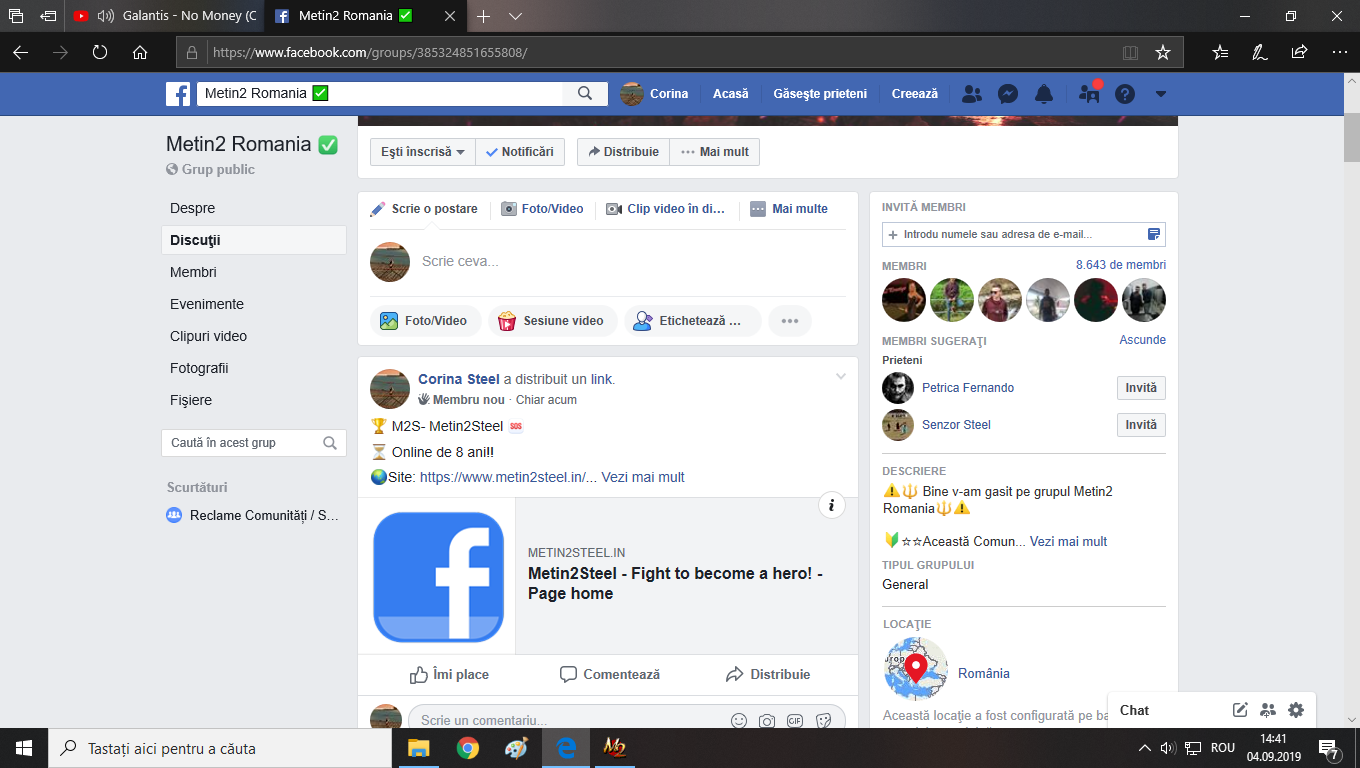This screenshot has width=1360, height=768.
Task: Click the search magnifier button in Facebook header
Action: (585, 94)
